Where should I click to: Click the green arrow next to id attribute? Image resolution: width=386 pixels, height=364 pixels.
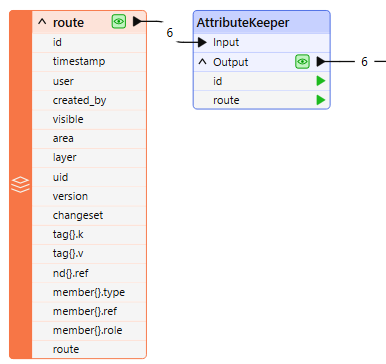[321, 81]
